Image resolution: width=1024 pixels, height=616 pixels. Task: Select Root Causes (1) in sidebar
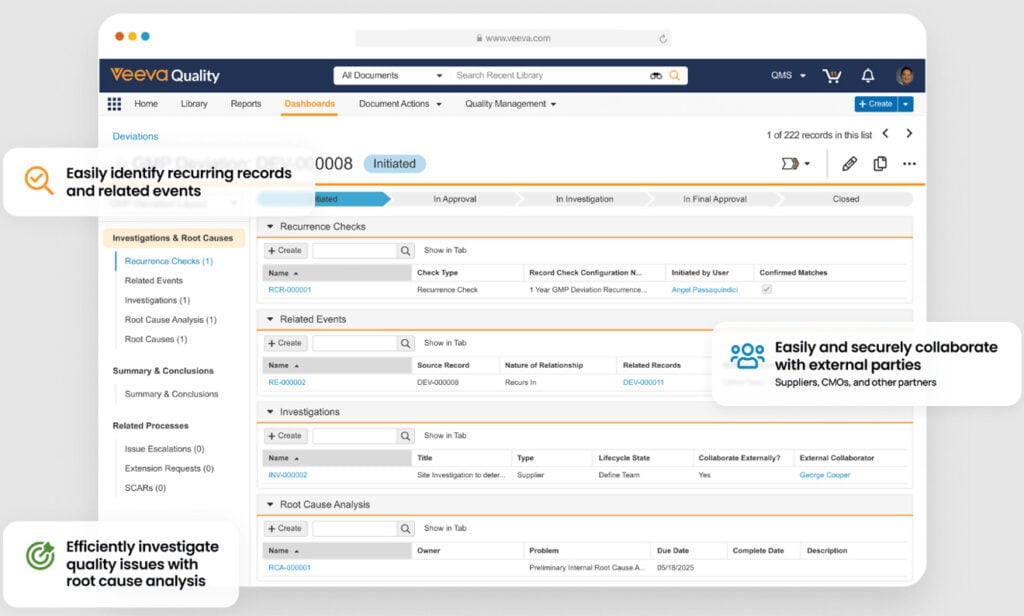point(155,340)
